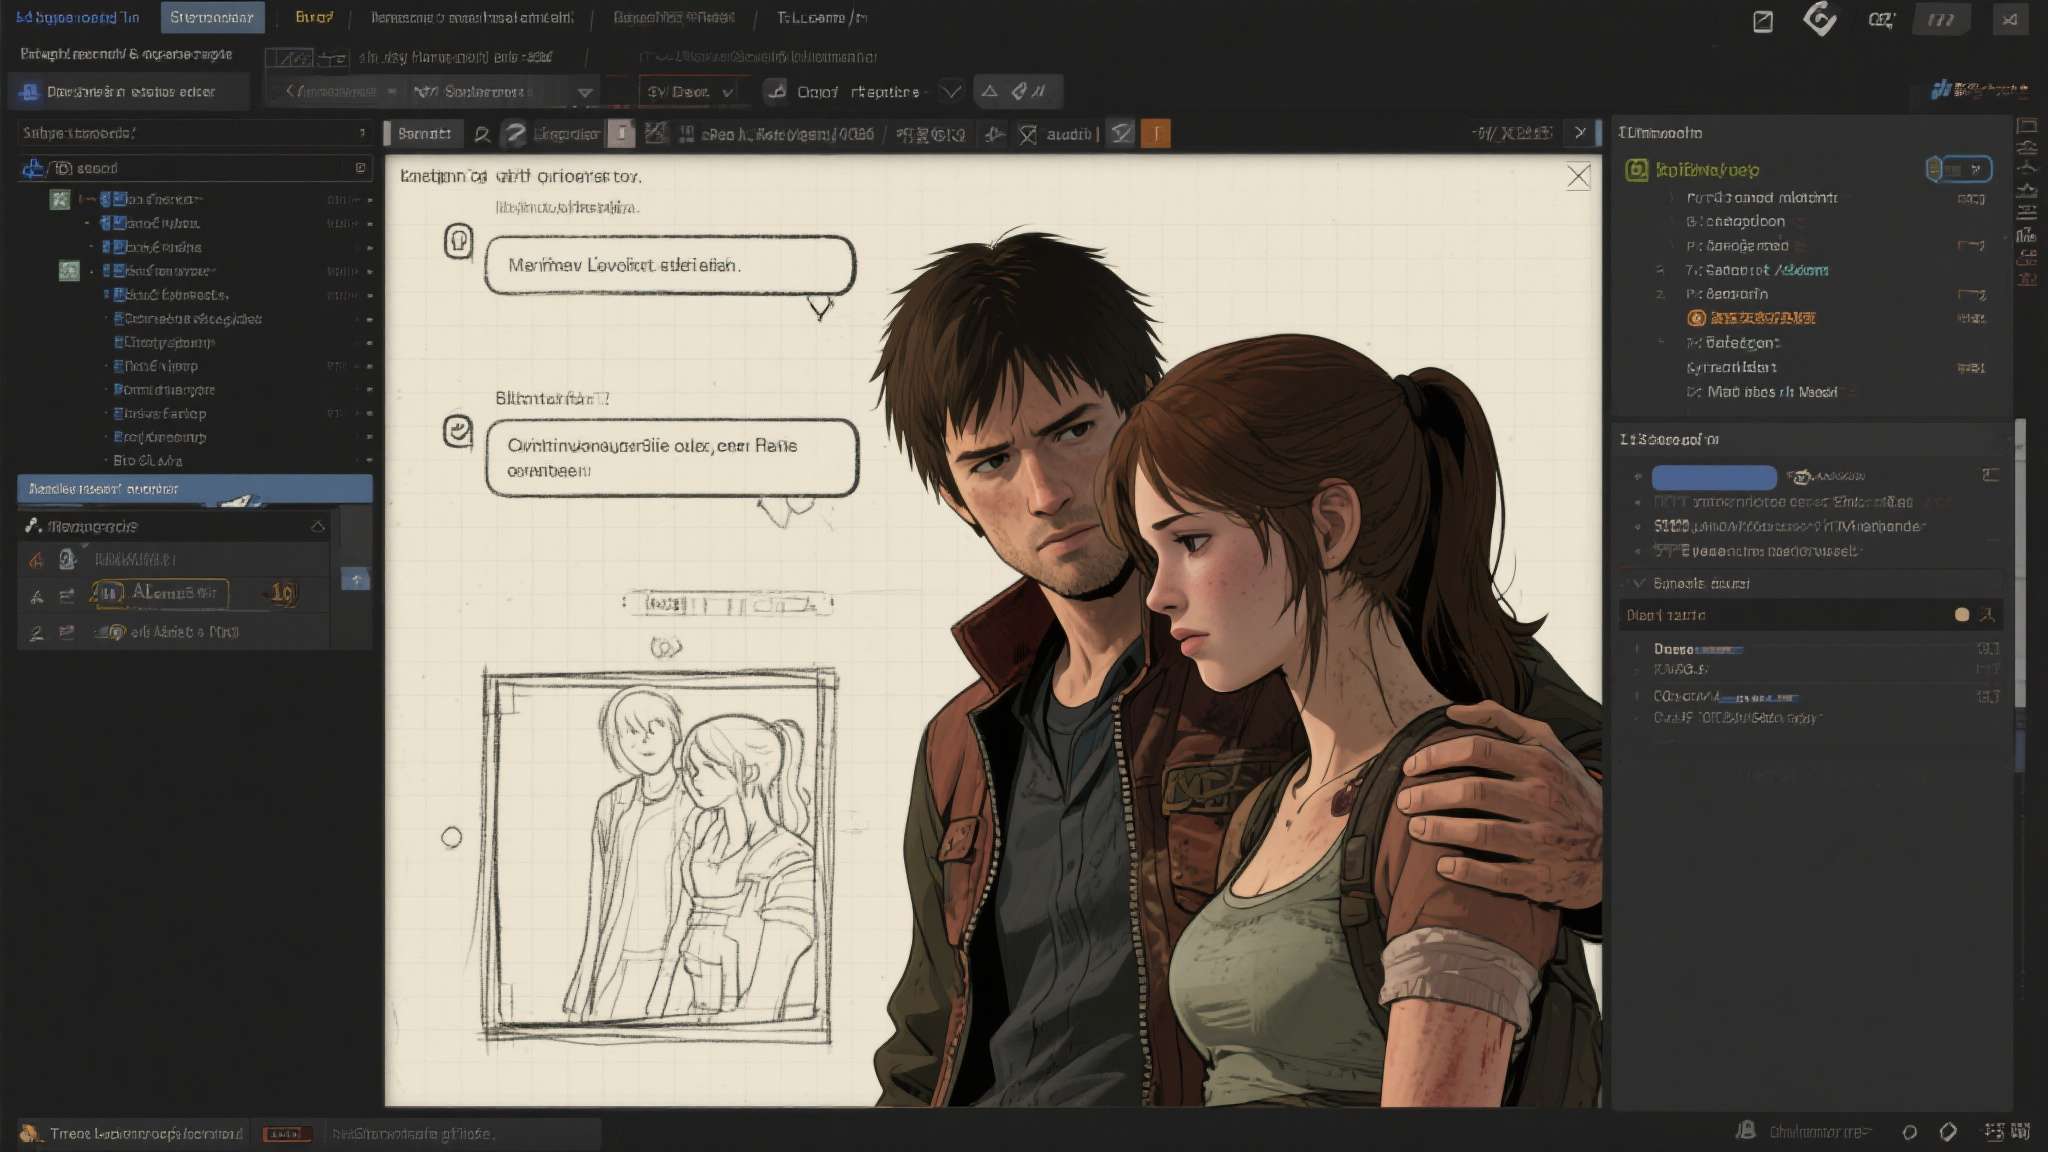Select the highlighted blue row in the left panel
2048x1152 pixels.
(x=195, y=489)
